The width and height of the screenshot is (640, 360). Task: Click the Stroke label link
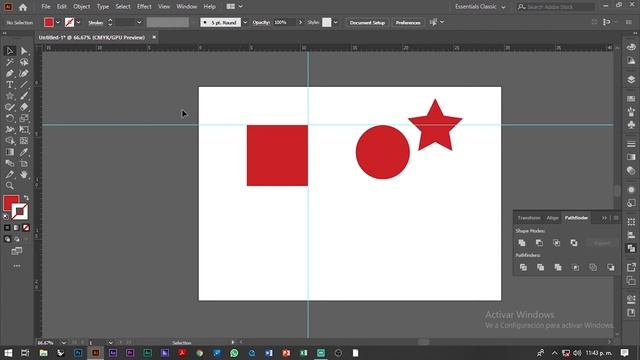pos(96,23)
